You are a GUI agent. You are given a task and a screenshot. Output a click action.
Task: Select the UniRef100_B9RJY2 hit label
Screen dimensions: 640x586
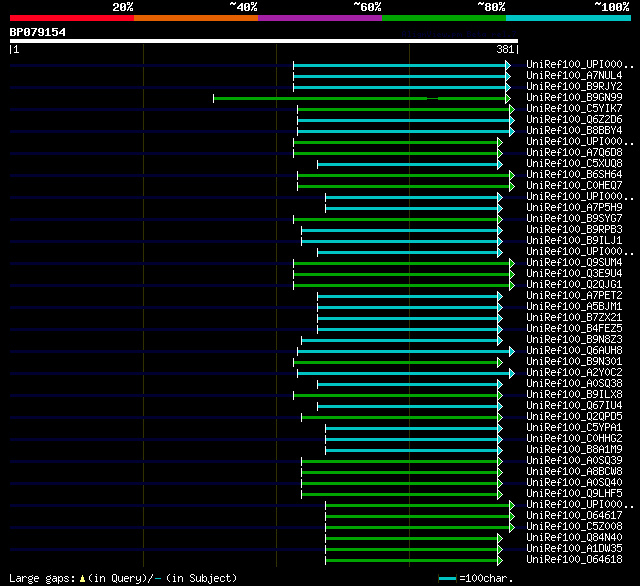574,87
